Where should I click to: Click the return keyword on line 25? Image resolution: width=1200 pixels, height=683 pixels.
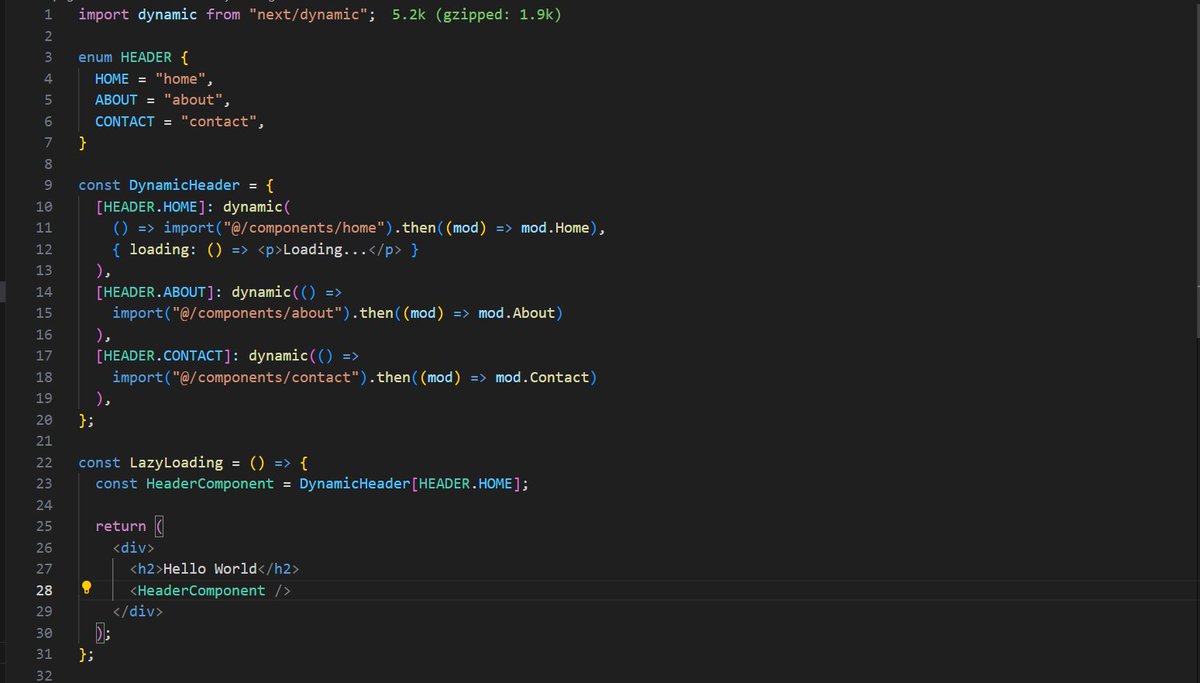(x=121, y=526)
